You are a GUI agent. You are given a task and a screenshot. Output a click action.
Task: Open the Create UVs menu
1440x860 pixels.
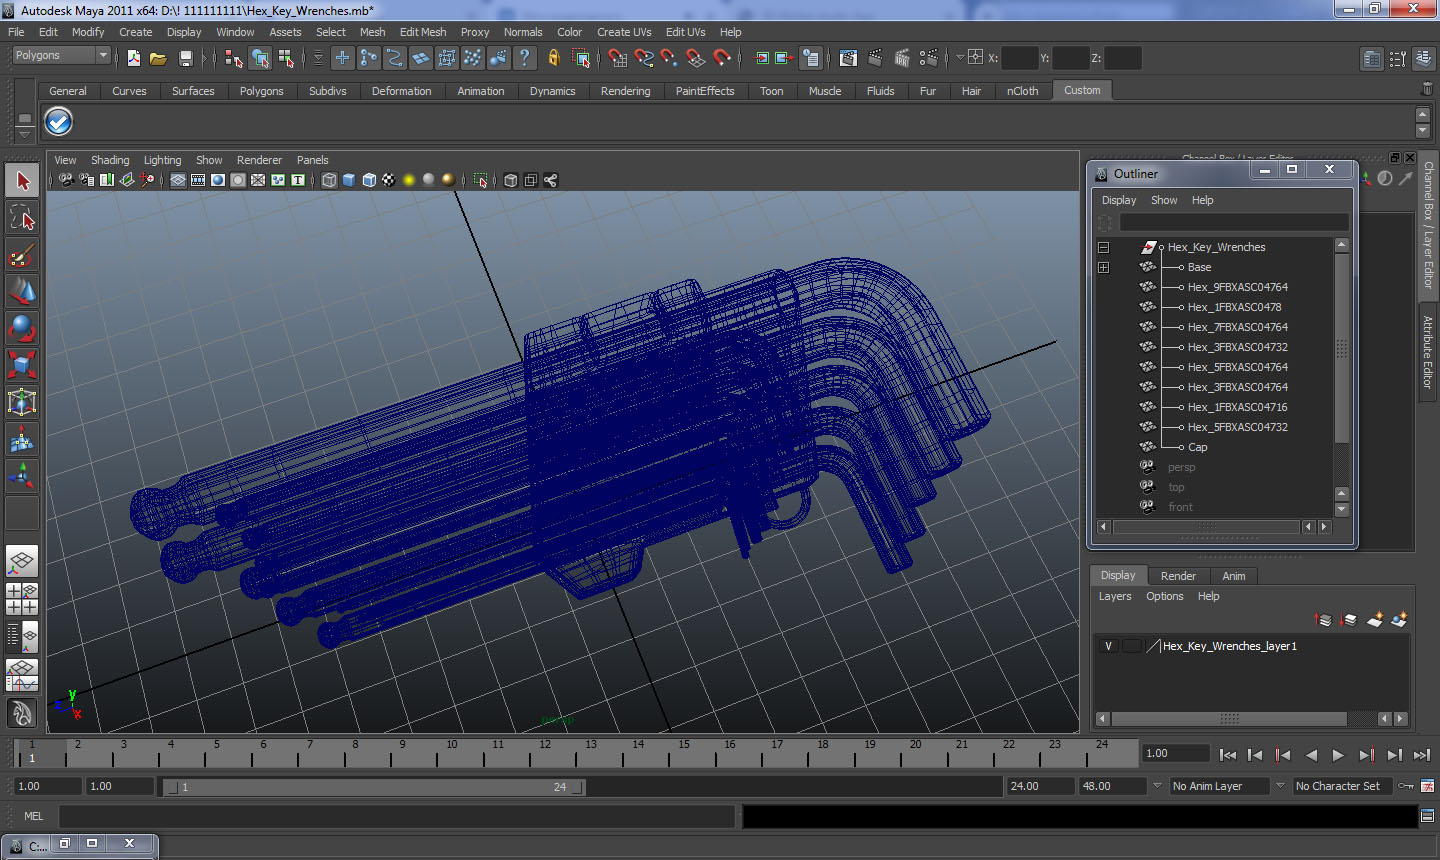tap(624, 32)
